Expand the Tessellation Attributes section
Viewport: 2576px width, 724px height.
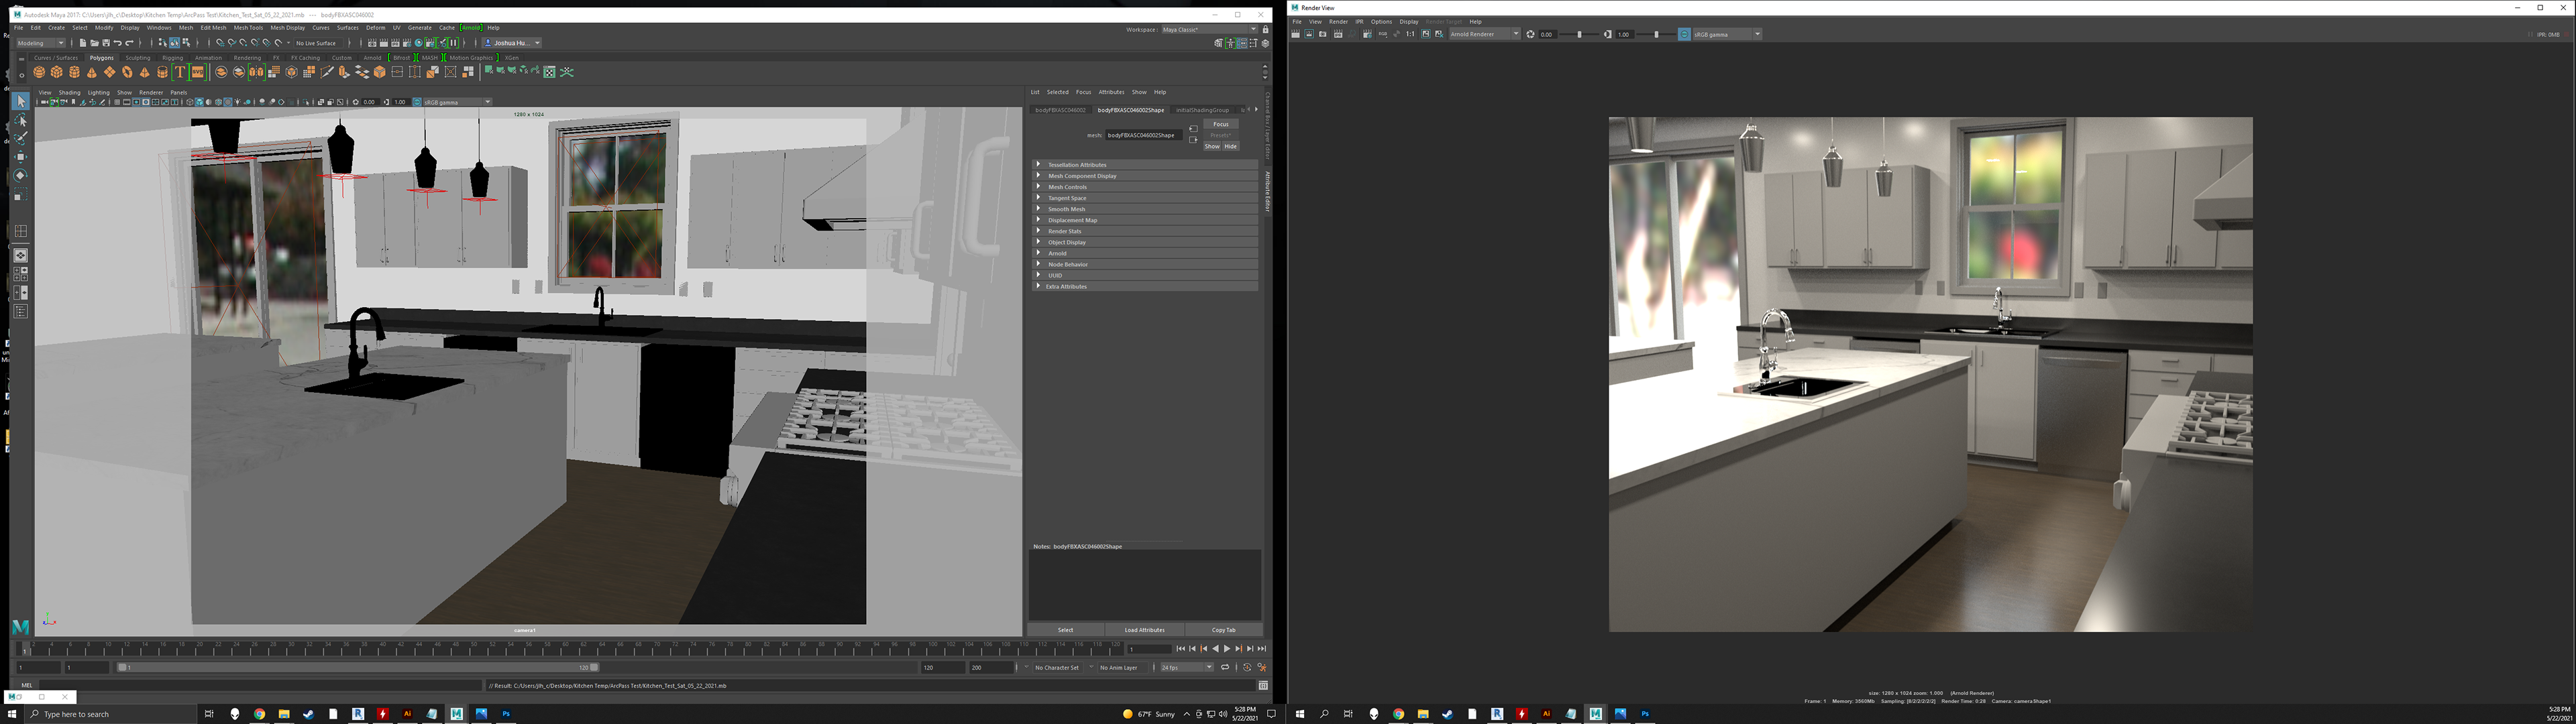(1077, 164)
